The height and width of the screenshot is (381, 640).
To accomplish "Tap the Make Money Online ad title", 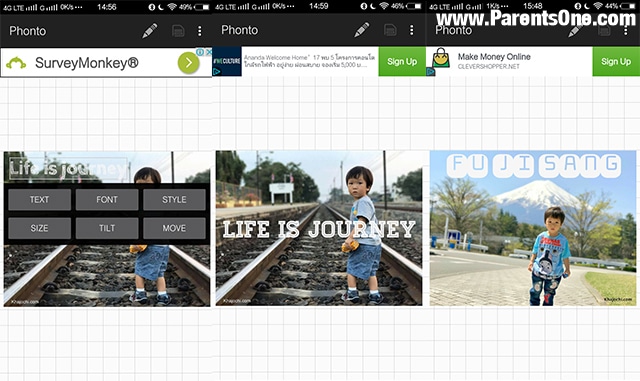I will point(494,57).
